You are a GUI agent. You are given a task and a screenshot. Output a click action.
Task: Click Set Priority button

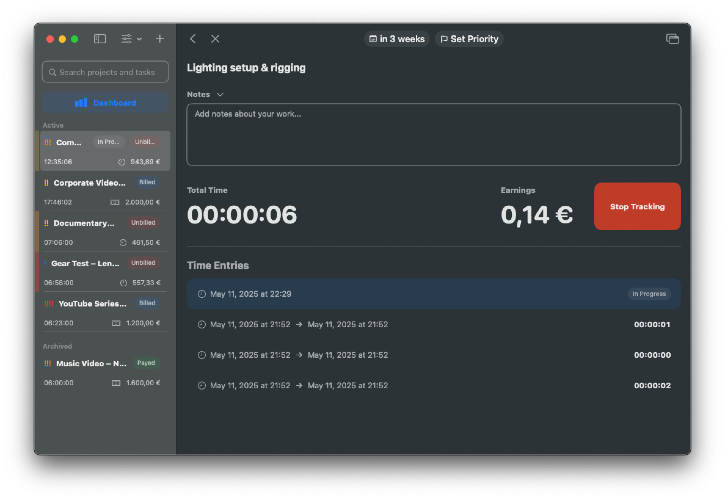469,39
